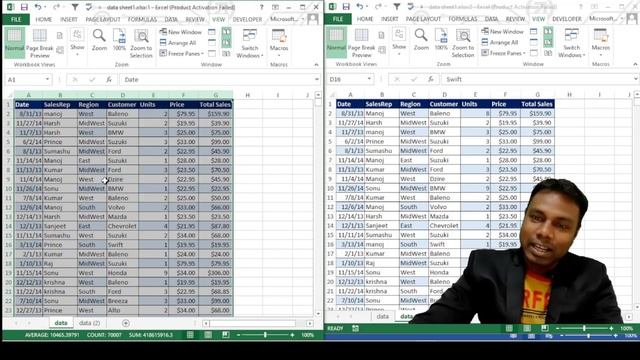The image size is (640, 360).
Task: Open FILE tab in left window
Action: [x=16, y=20]
